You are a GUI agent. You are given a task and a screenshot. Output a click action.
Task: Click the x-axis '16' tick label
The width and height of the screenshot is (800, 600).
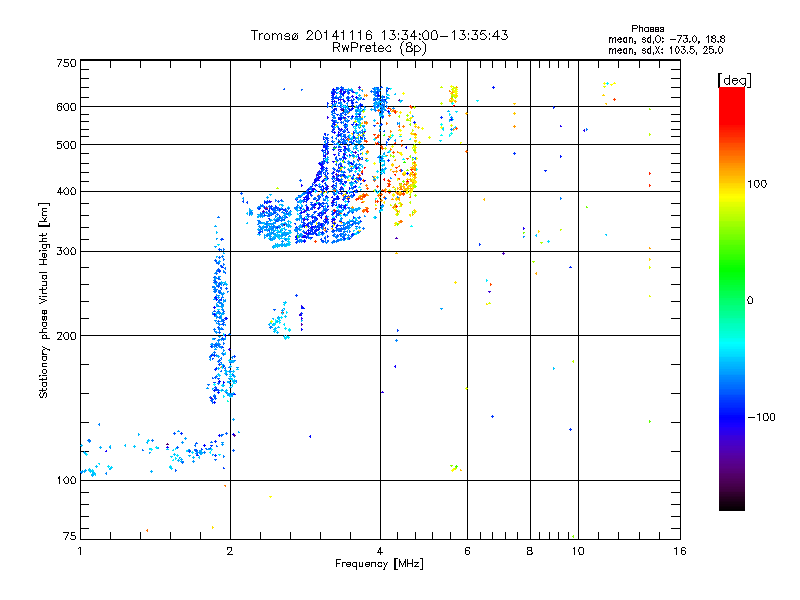[x=680, y=551]
